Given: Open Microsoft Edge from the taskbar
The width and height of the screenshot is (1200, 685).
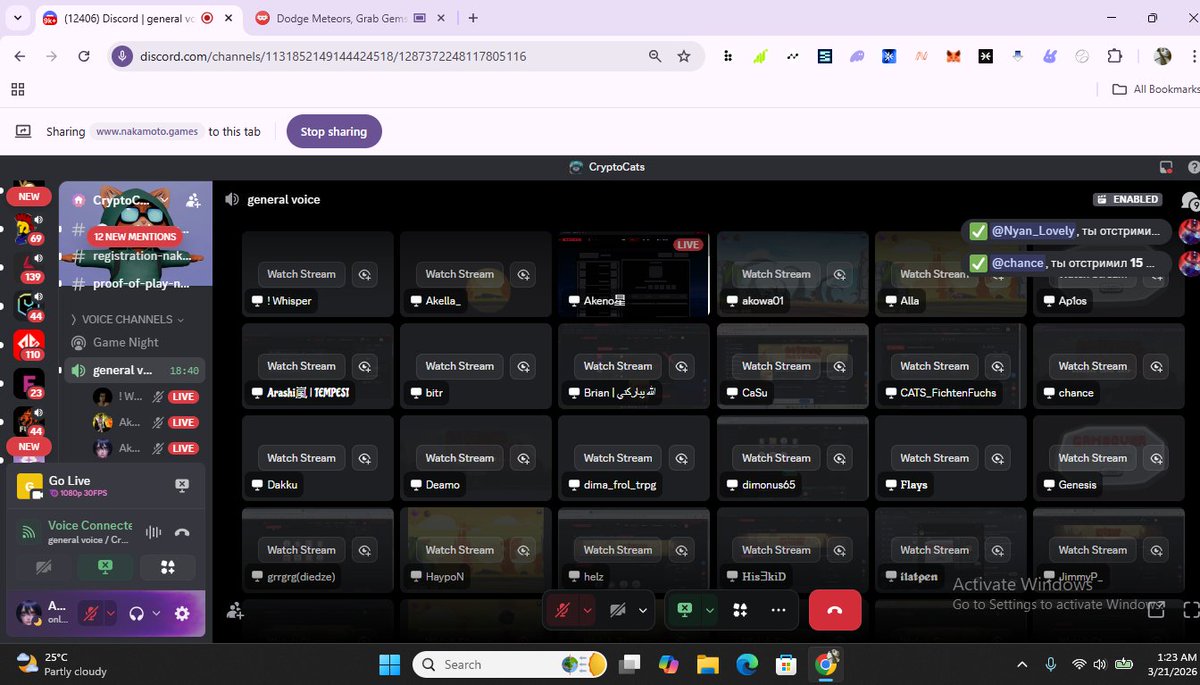Looking at the screenshot, I should 747,664.
